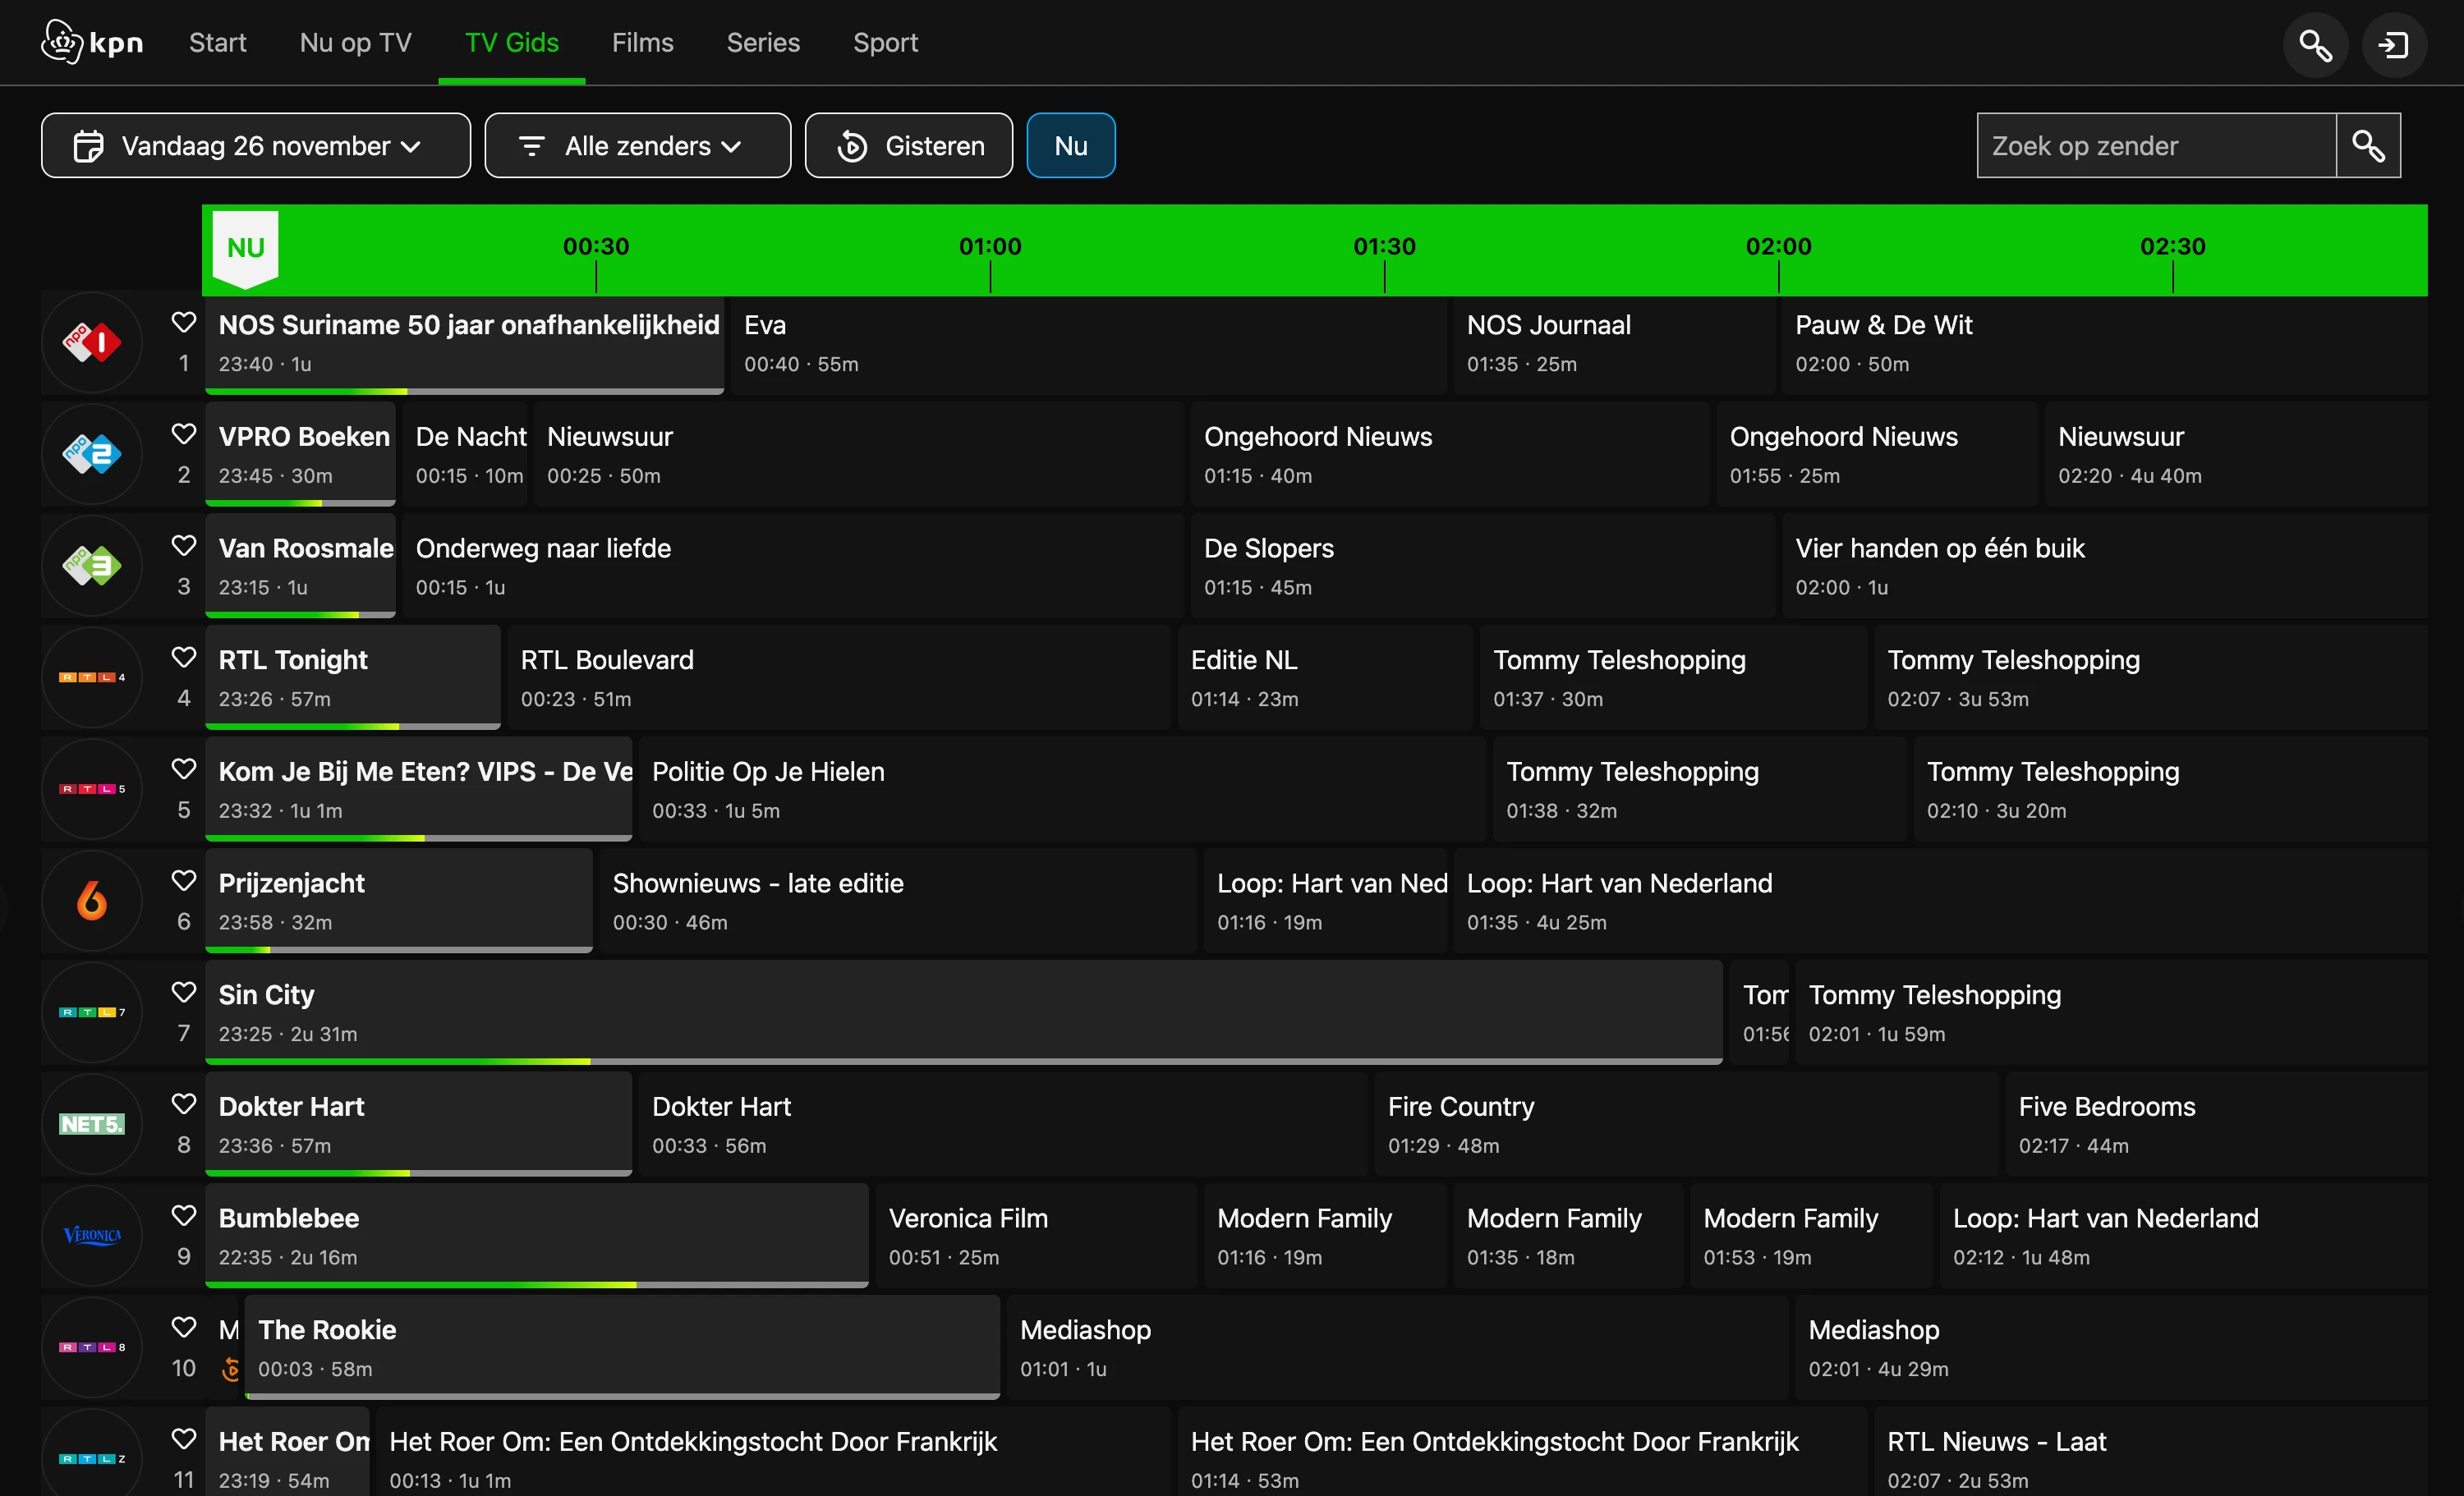Expand the Alle zenders filter dropdown
The width and height of the screenshot is (2464, 1496).
point(638,146)
